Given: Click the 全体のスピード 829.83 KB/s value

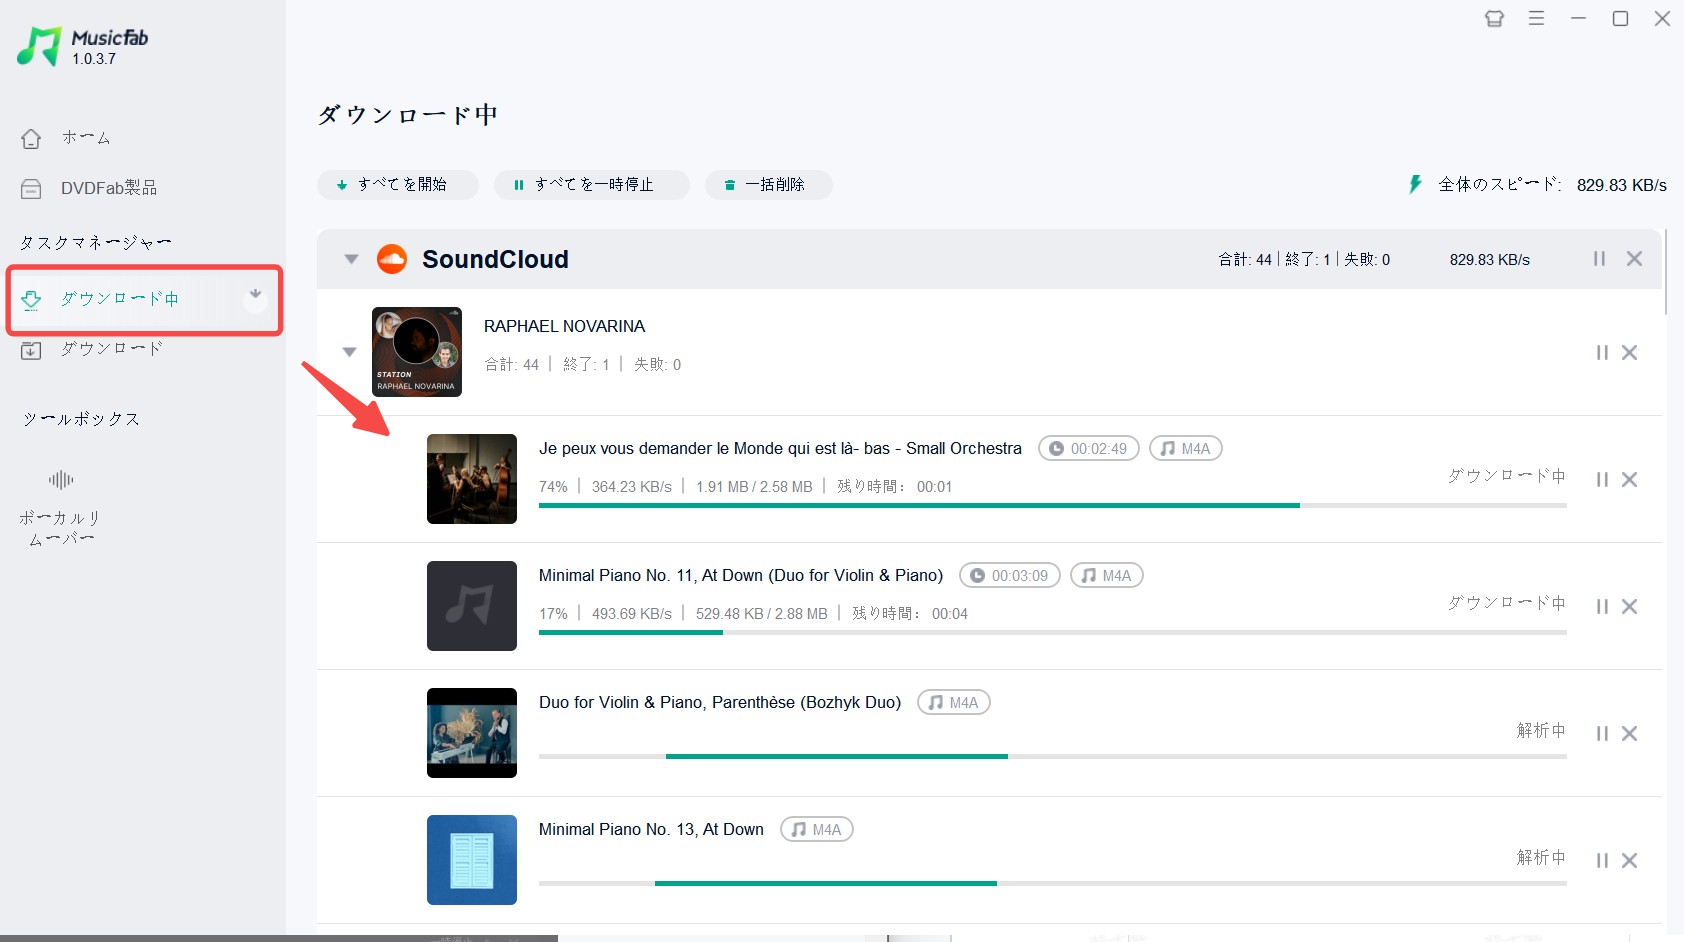Looking at the screenshot, I should 1621,185.
